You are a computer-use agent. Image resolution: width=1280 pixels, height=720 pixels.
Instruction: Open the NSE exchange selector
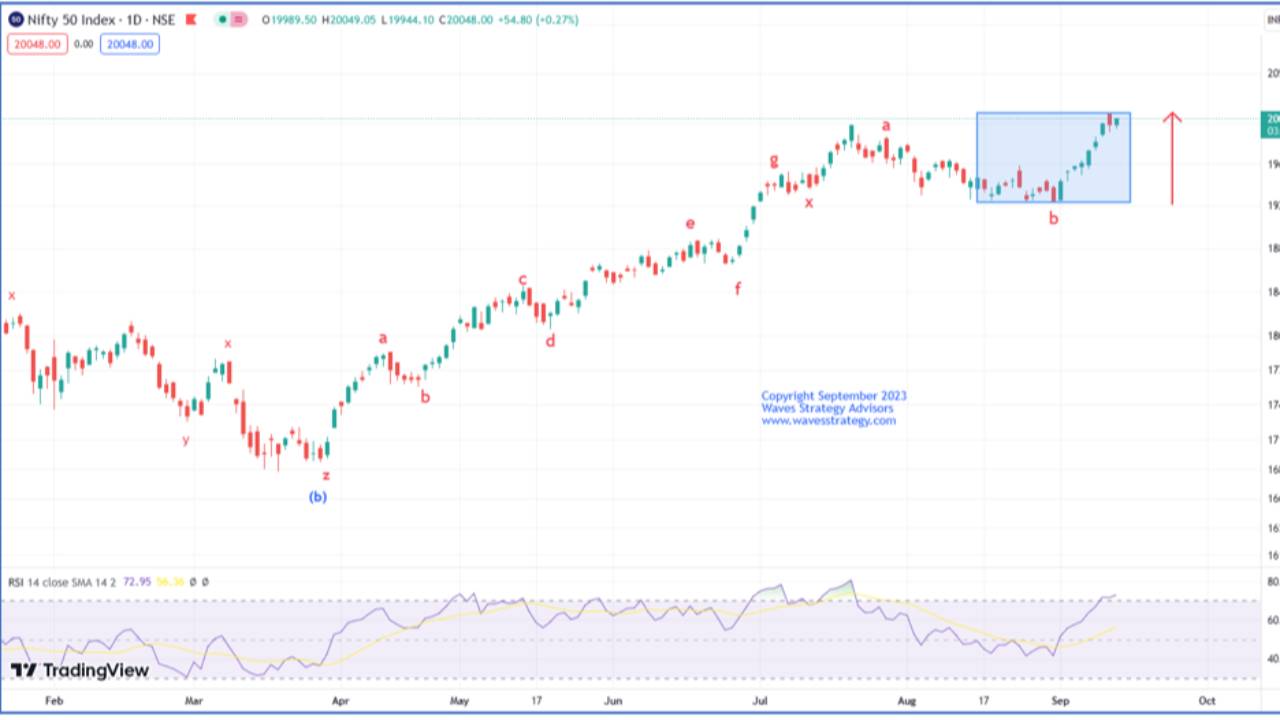pos(162,19)
